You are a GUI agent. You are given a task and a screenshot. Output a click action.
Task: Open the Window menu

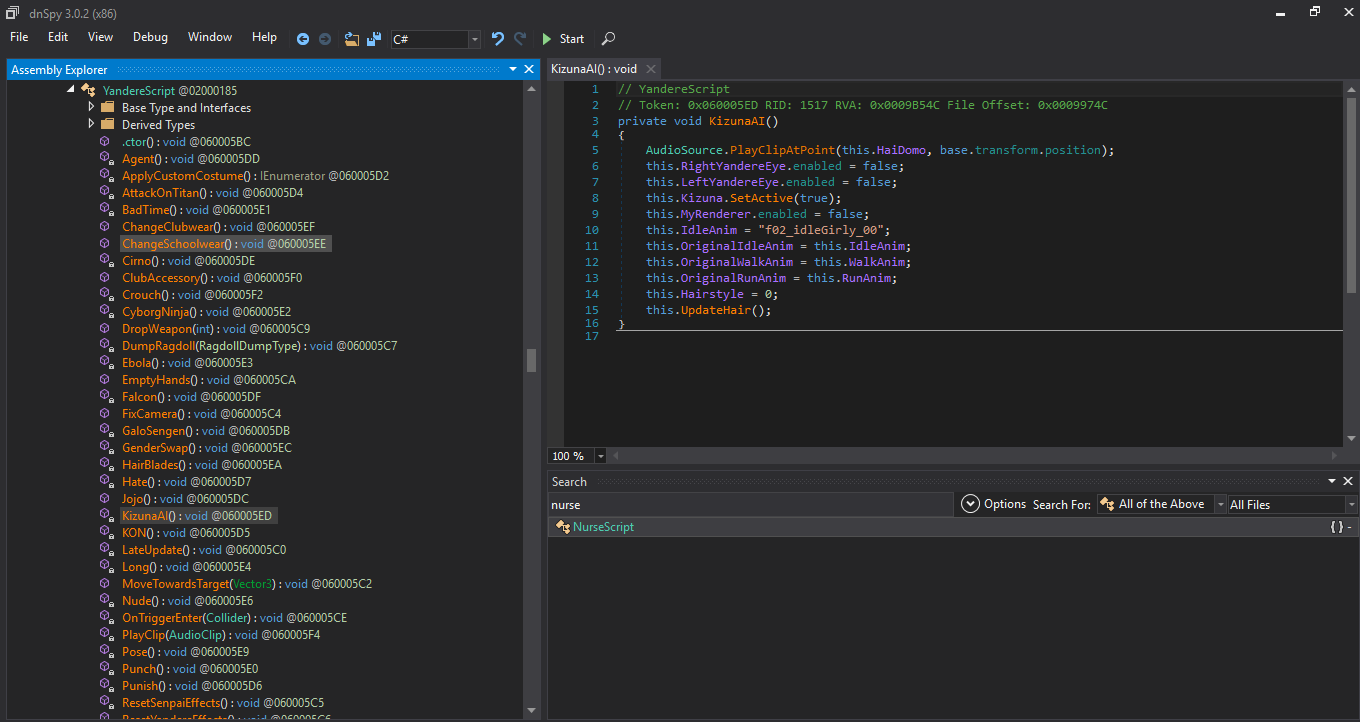(x=210, y=37)
